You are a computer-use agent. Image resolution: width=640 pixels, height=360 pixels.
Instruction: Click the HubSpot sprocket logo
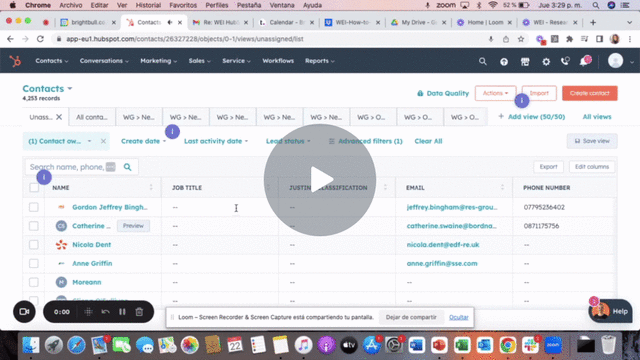click(15, 61)
